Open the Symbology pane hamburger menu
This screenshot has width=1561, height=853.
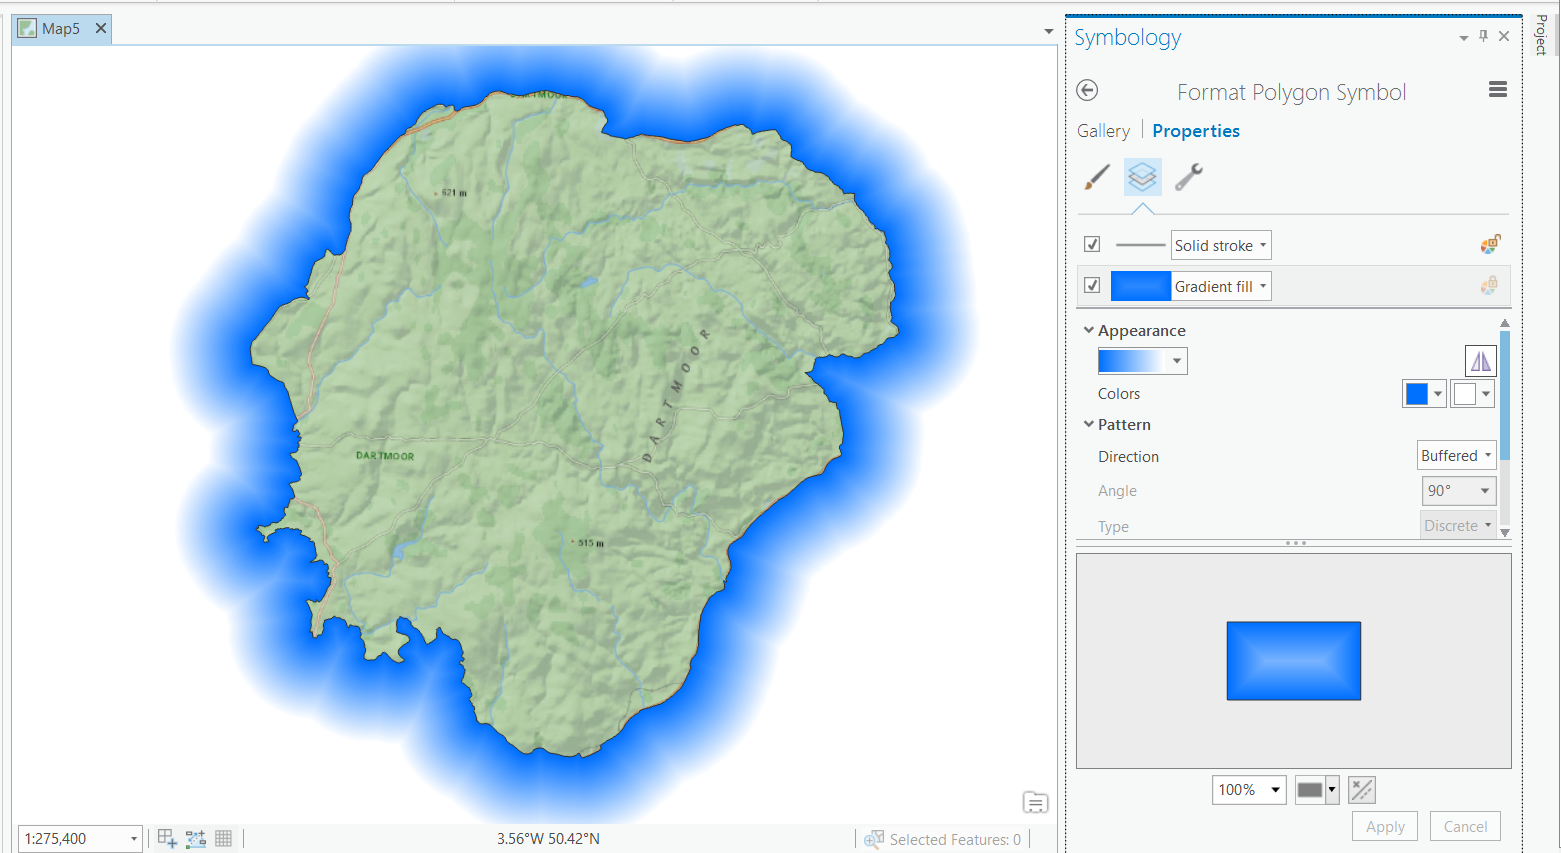pyautogui.click(x=1497, y=90)
